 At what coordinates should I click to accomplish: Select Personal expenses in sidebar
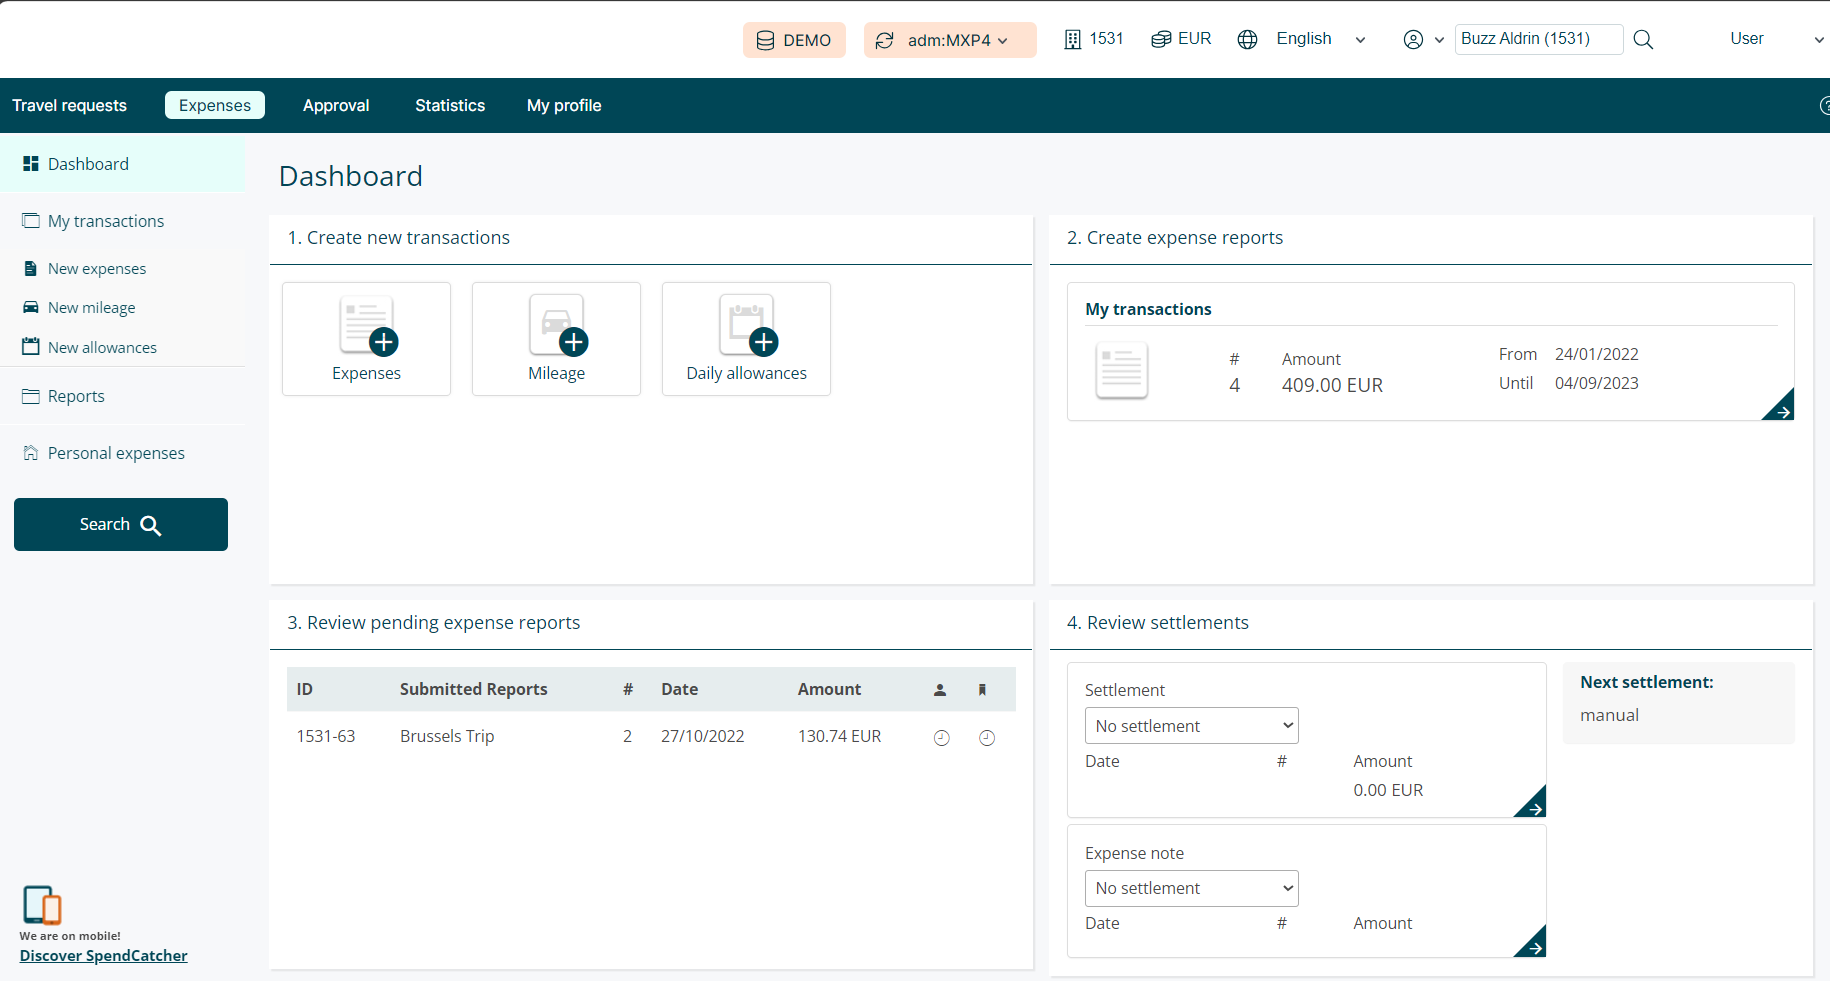(x=116, y=454)
